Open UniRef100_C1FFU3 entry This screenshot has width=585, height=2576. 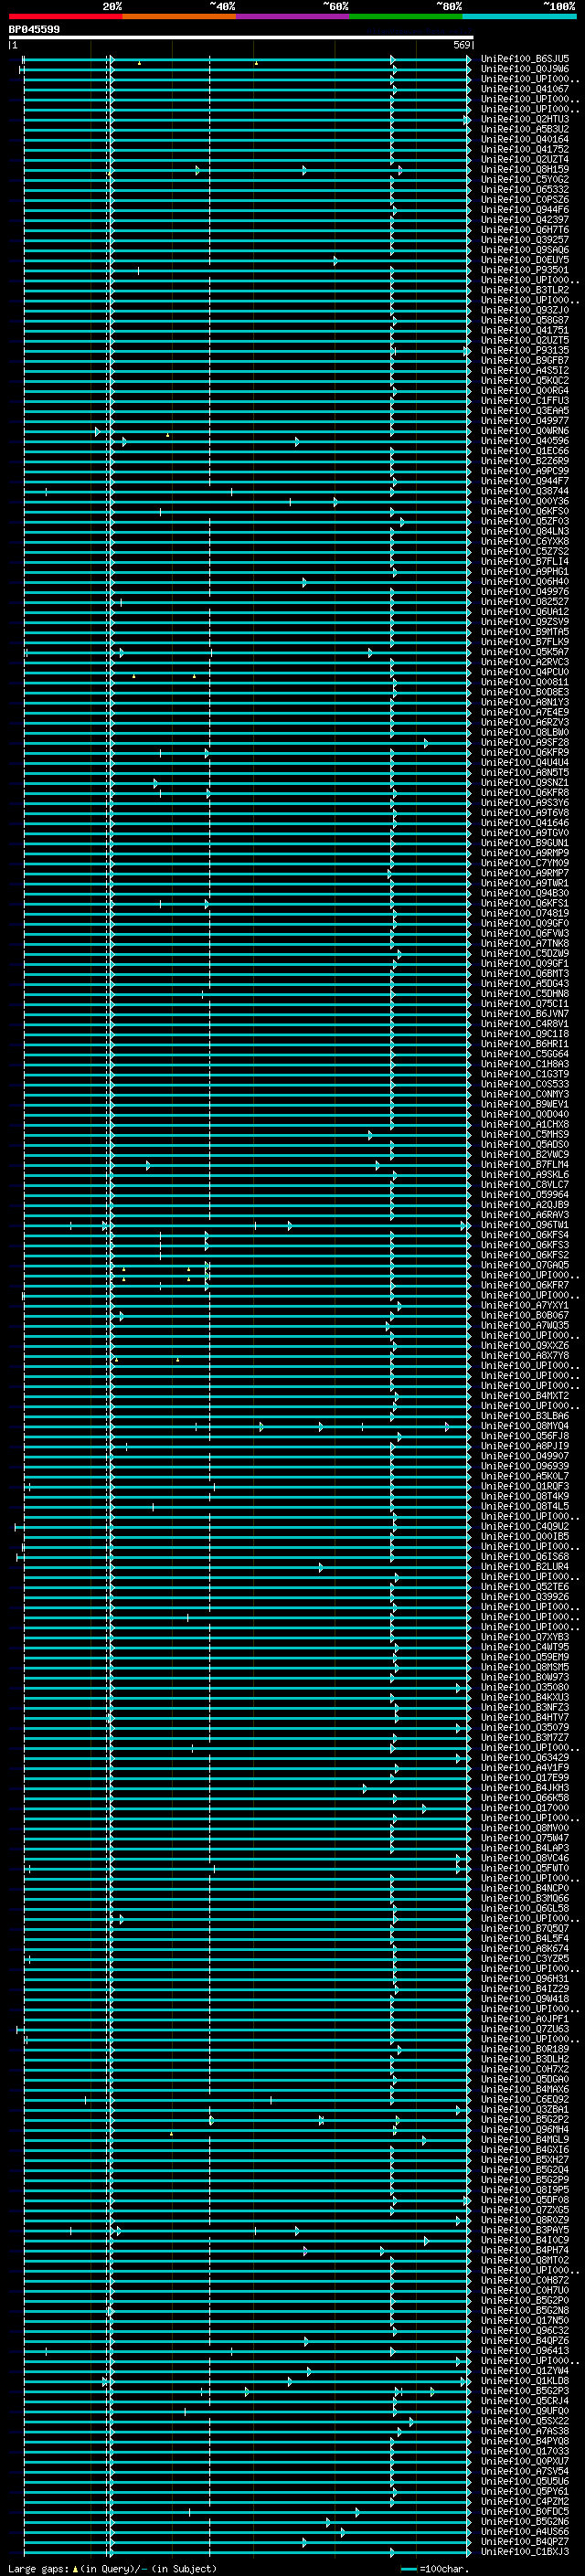click(x=525, y=400)
